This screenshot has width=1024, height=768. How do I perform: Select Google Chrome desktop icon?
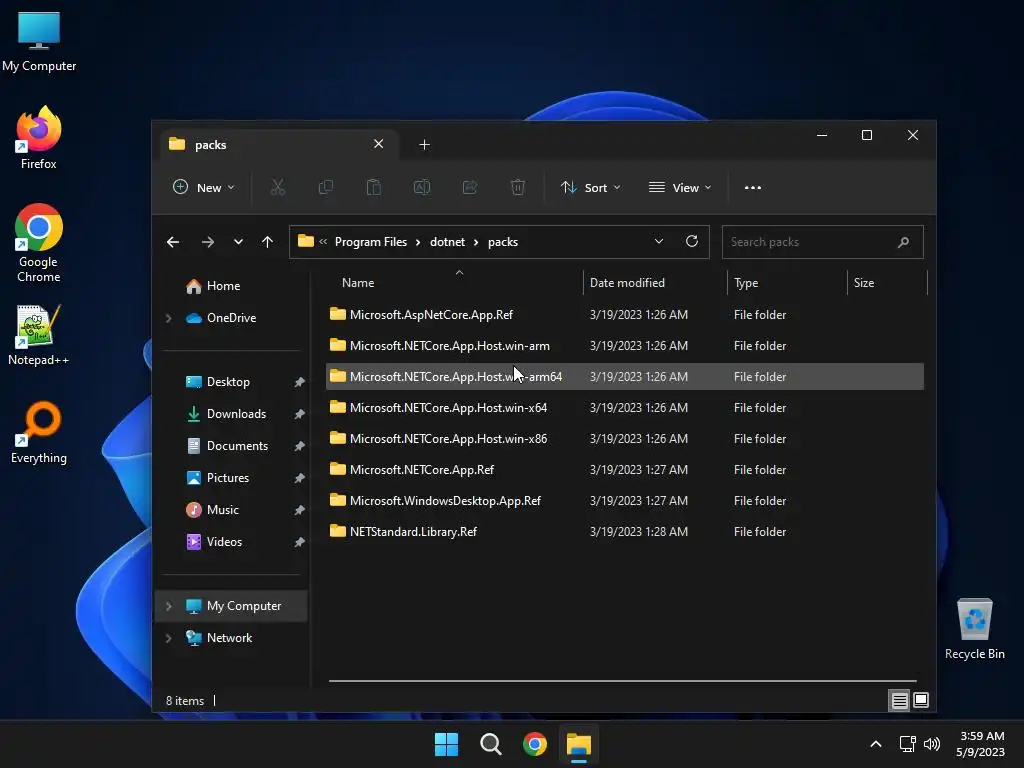coord(39,243)
